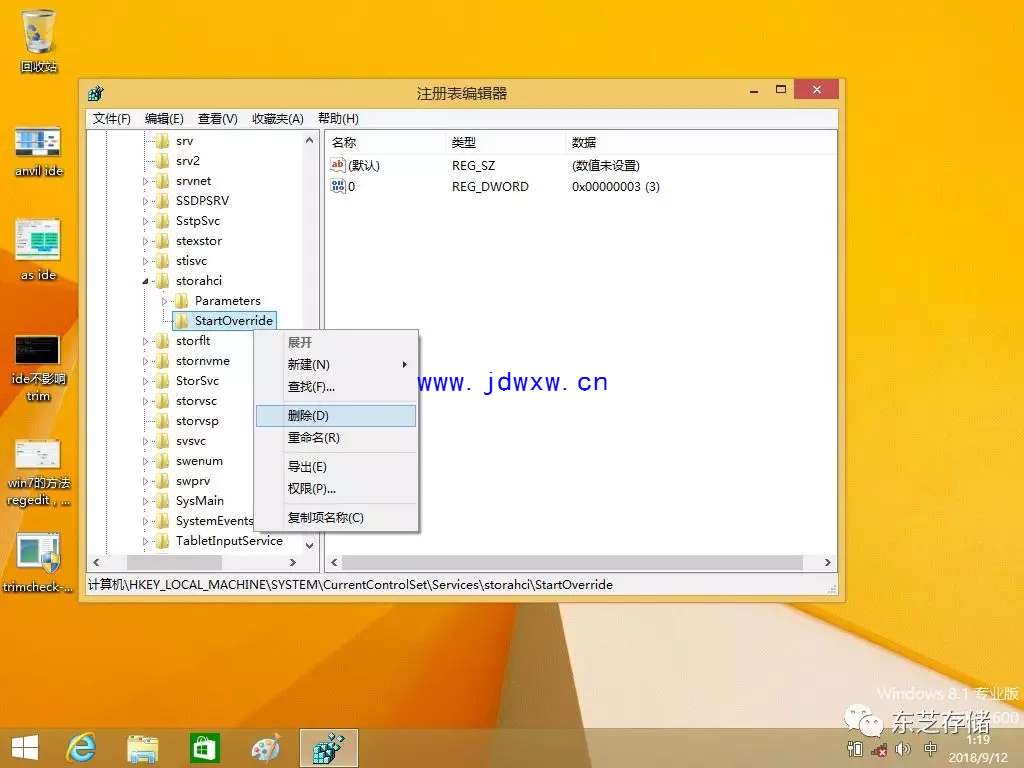
Task: Expand the stisvc tree node
Action: (145, 261)
